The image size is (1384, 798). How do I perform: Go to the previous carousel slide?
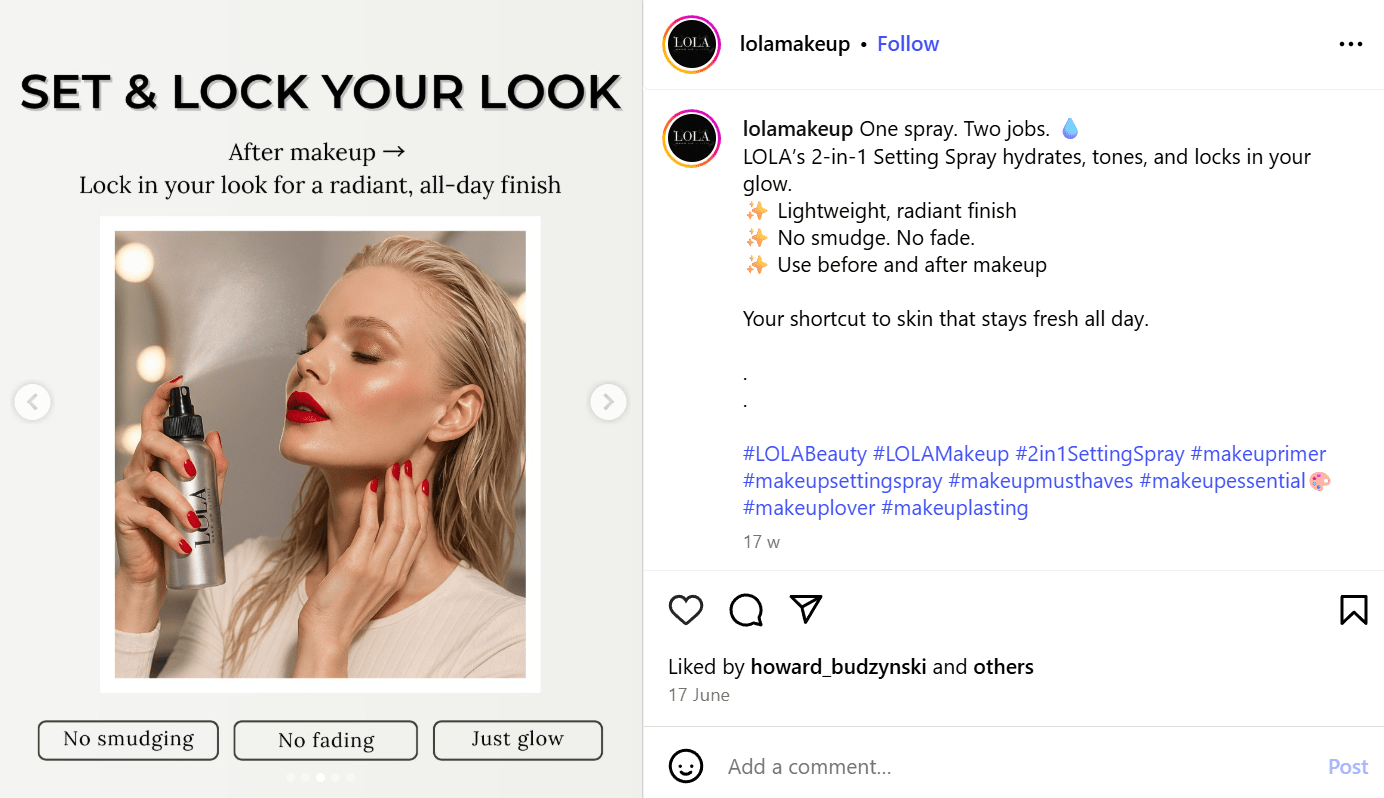pyautogui.click(x=33, y=402)
